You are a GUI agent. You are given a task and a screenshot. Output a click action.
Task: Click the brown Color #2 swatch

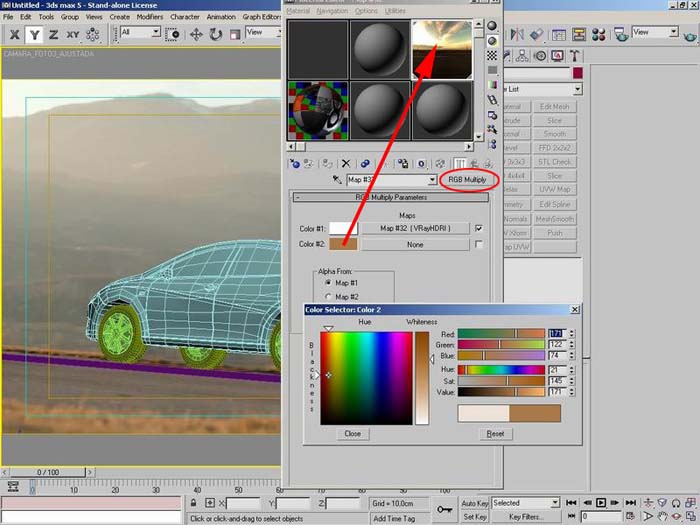coord(343,244)
